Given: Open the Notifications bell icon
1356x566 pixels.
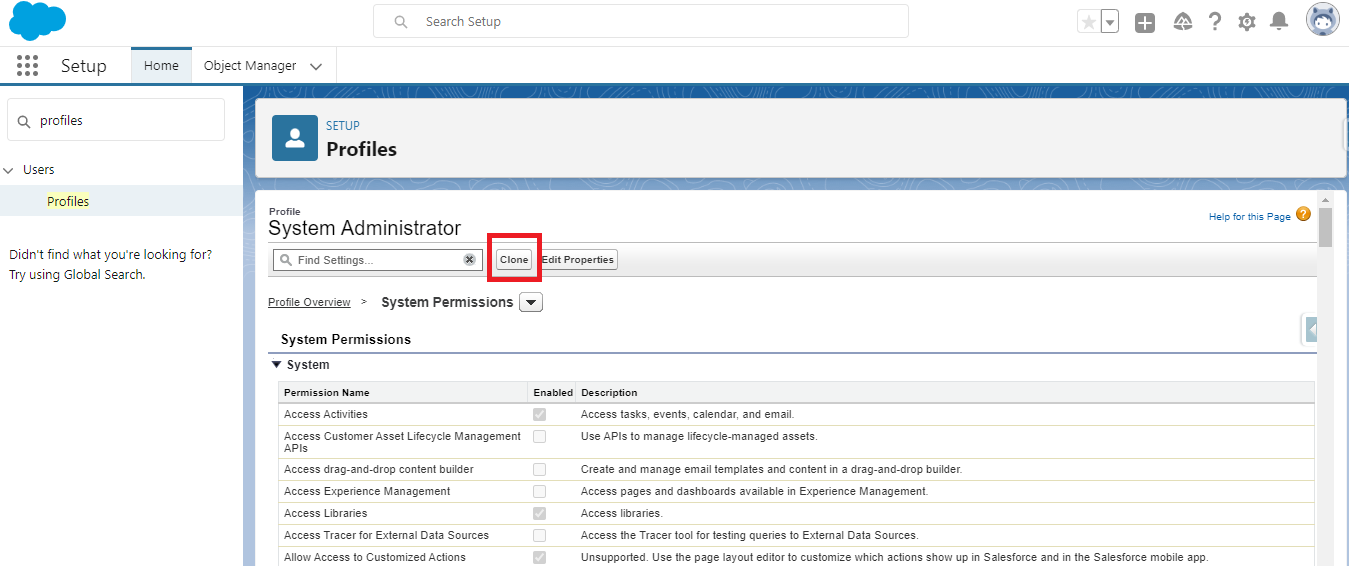Looking at the screenshot, I should click(1278, 22).
